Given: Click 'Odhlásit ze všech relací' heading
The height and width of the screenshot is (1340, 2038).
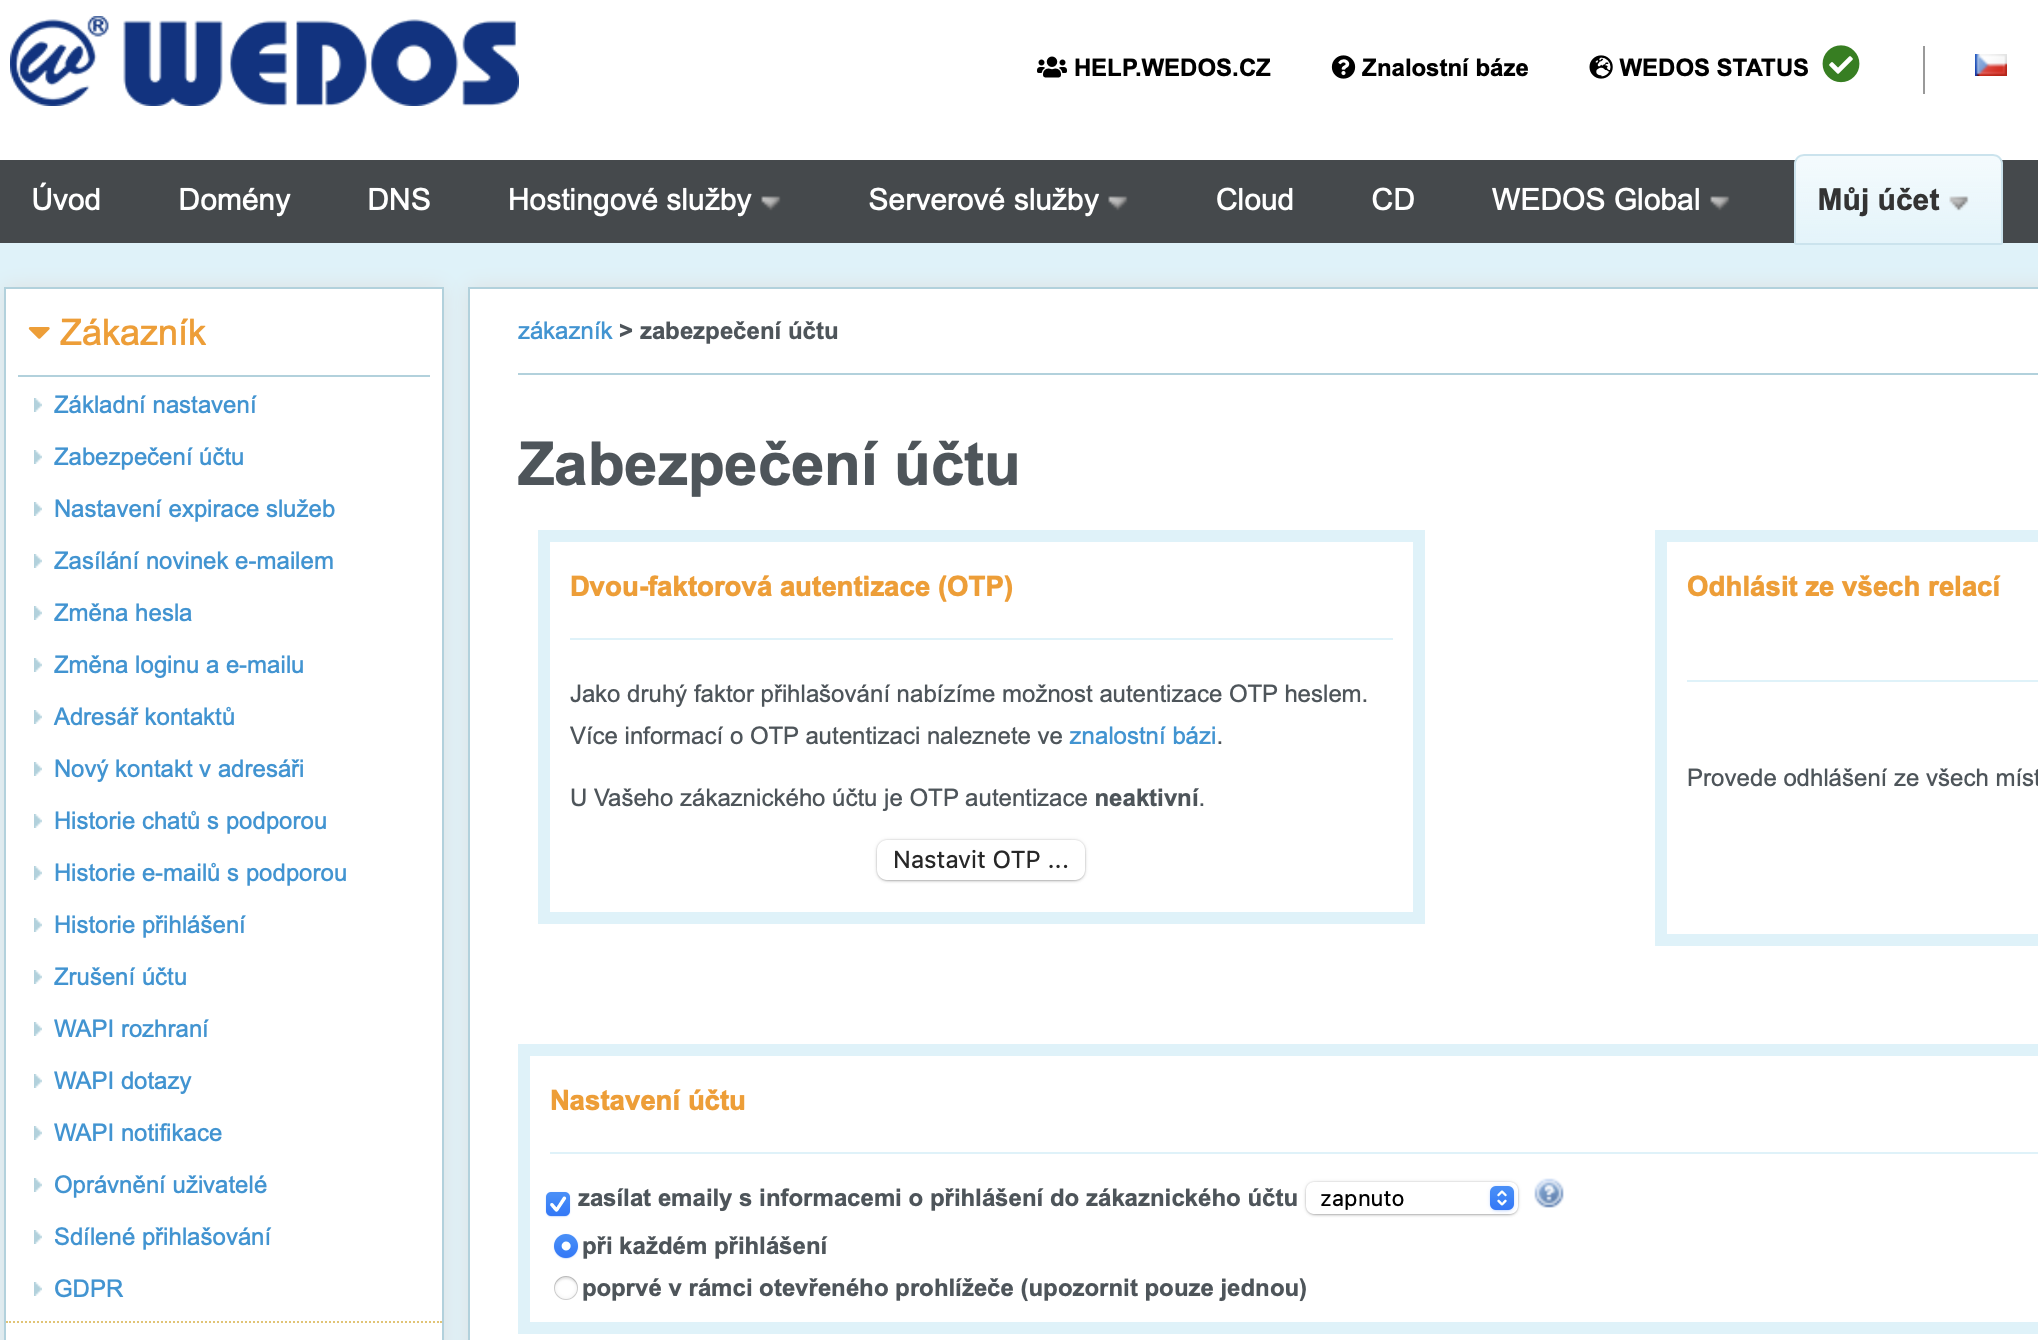Looking at the screenshot, I should 1843,586.
